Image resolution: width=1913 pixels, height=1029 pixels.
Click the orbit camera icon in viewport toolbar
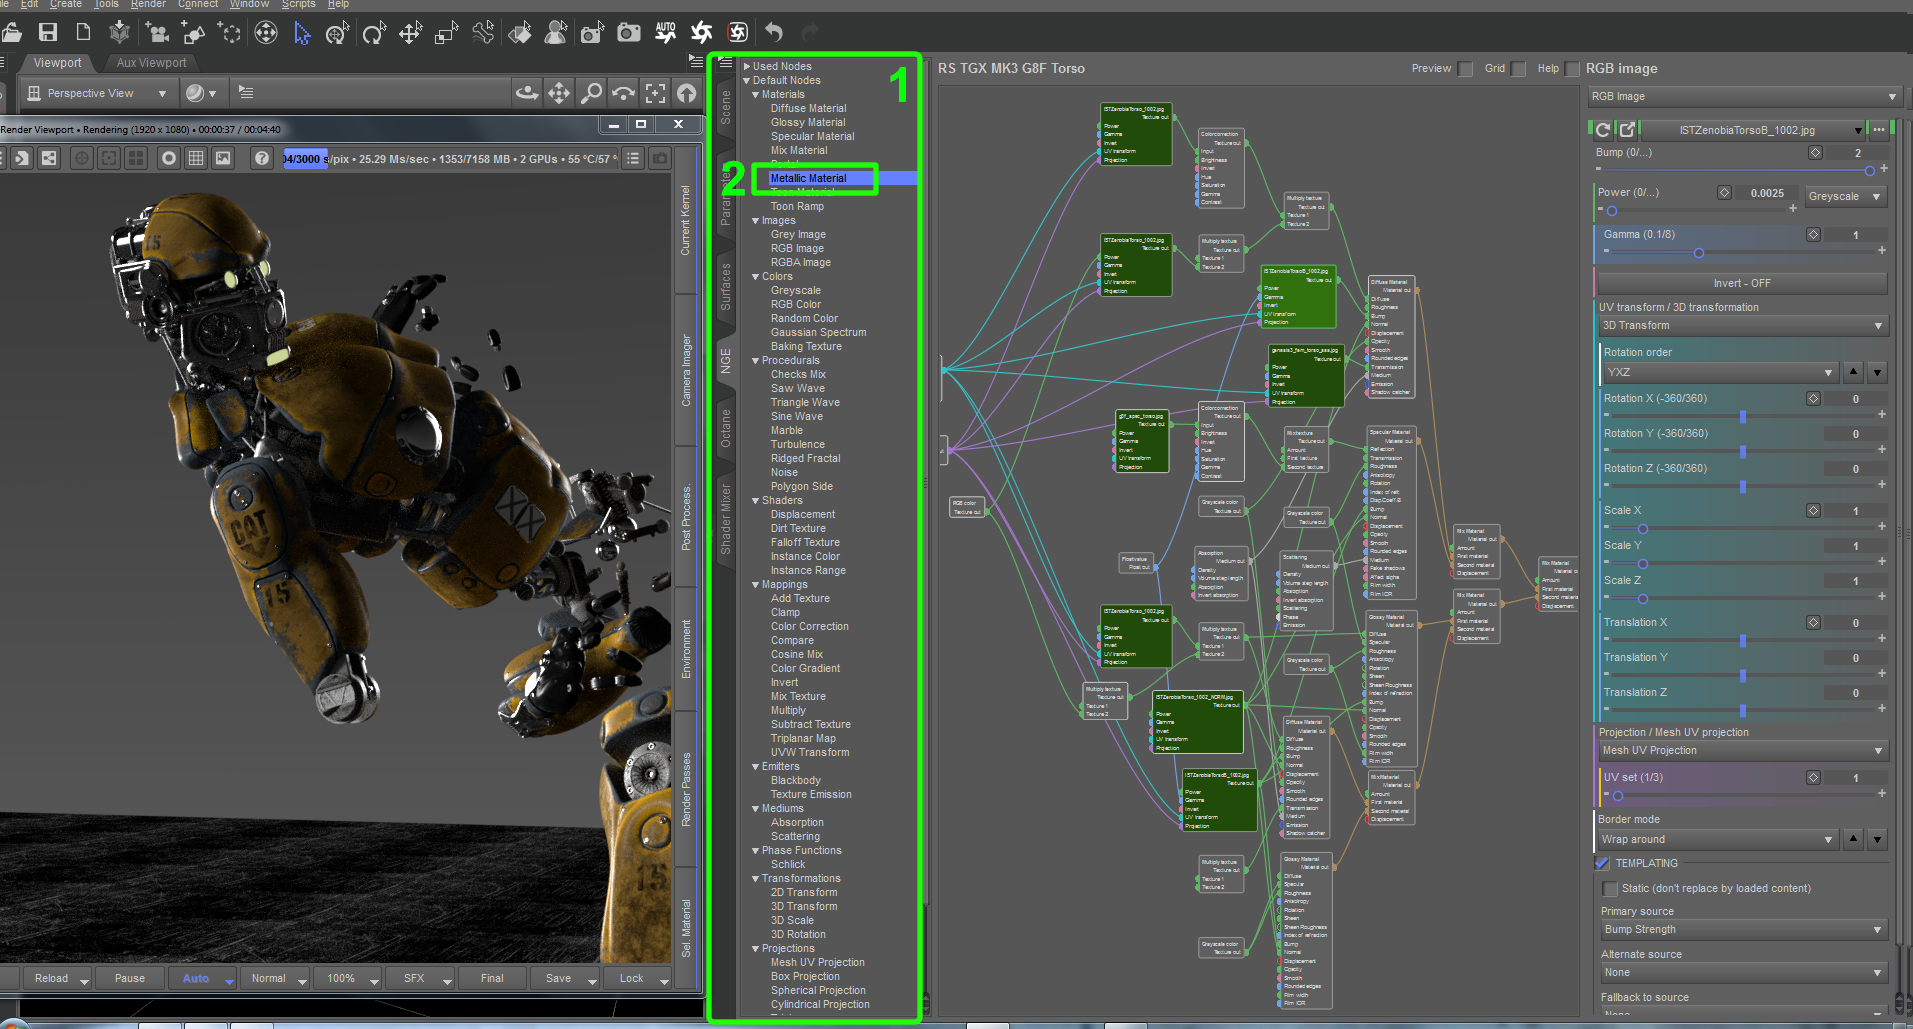coord(526,93)
